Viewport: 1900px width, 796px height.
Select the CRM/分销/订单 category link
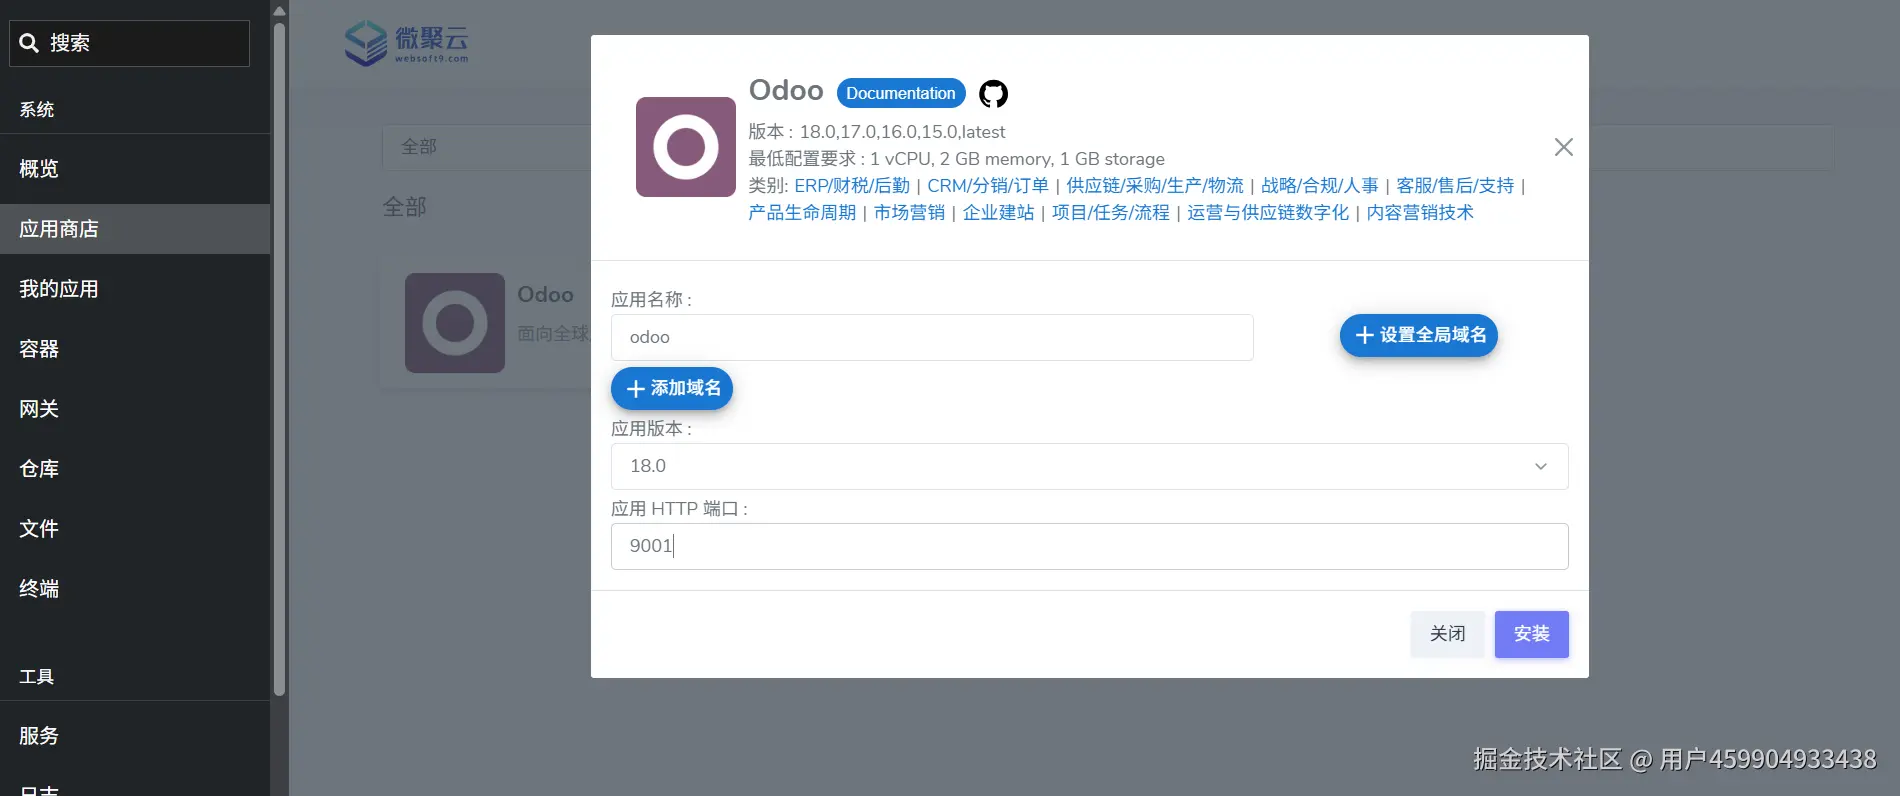pyautogui.click(x=988, y=186)
